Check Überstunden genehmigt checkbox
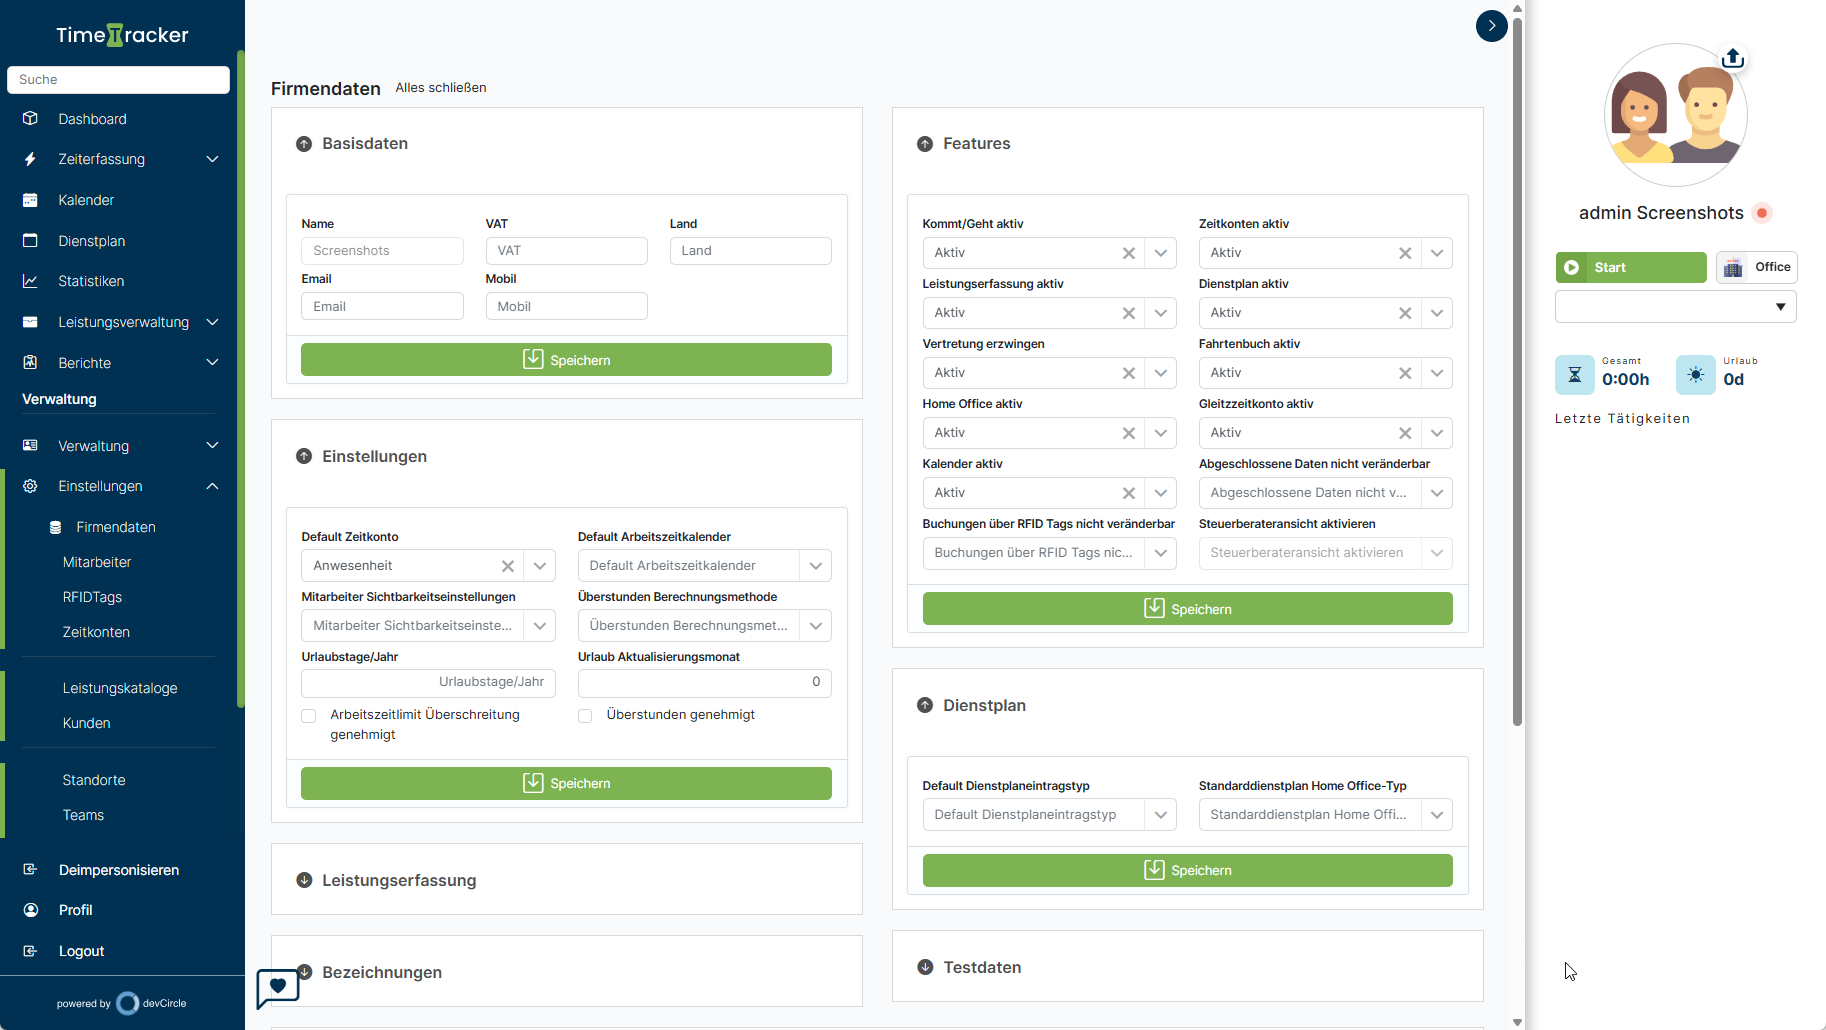The image size is (1826, 1030). 585,716
